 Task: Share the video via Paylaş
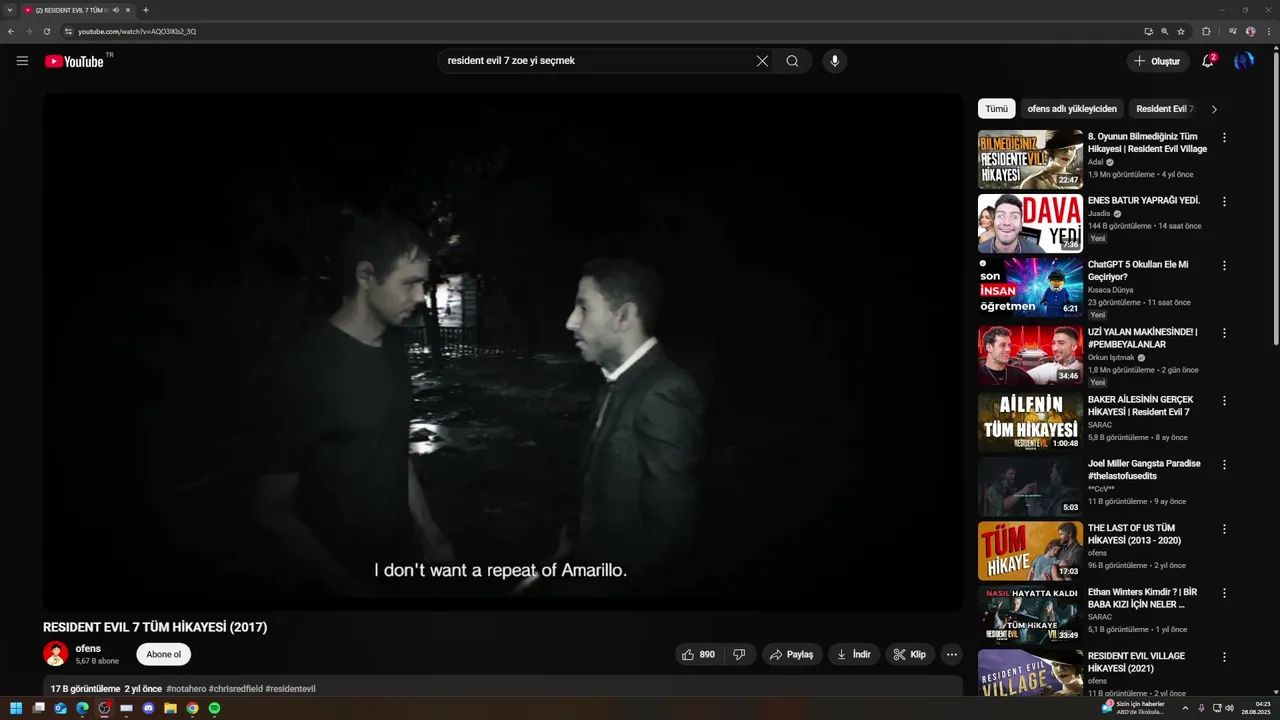click(x=792, y=654)
